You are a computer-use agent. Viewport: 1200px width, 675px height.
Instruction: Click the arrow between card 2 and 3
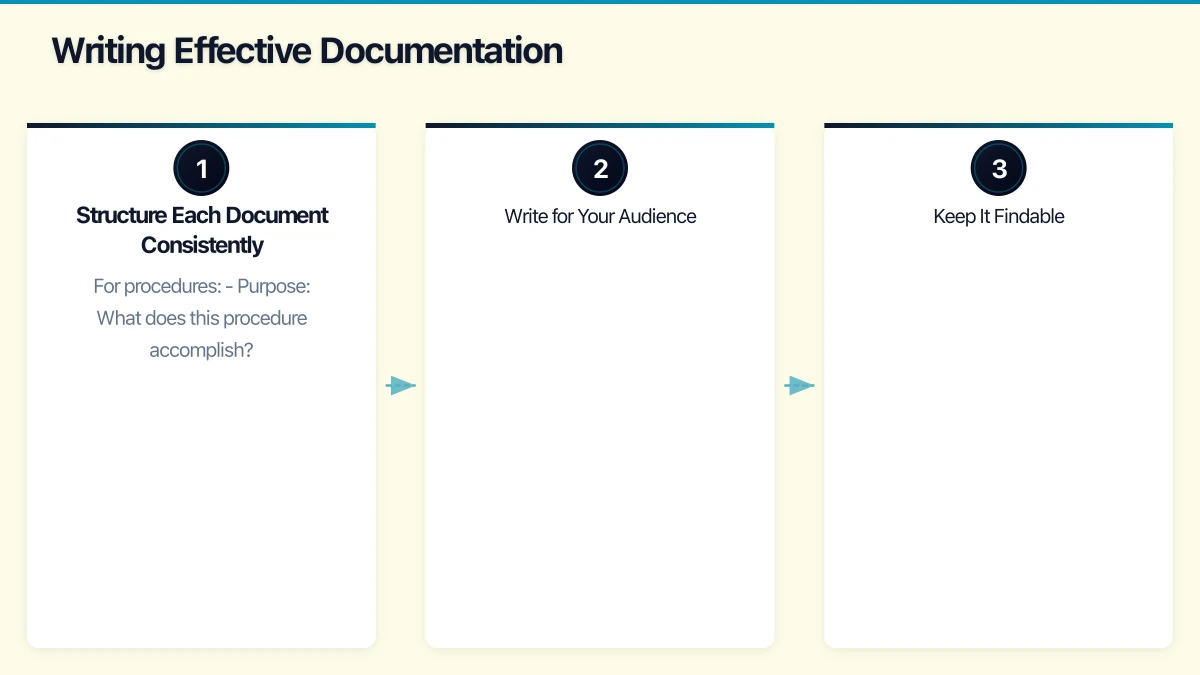(799, 385)
